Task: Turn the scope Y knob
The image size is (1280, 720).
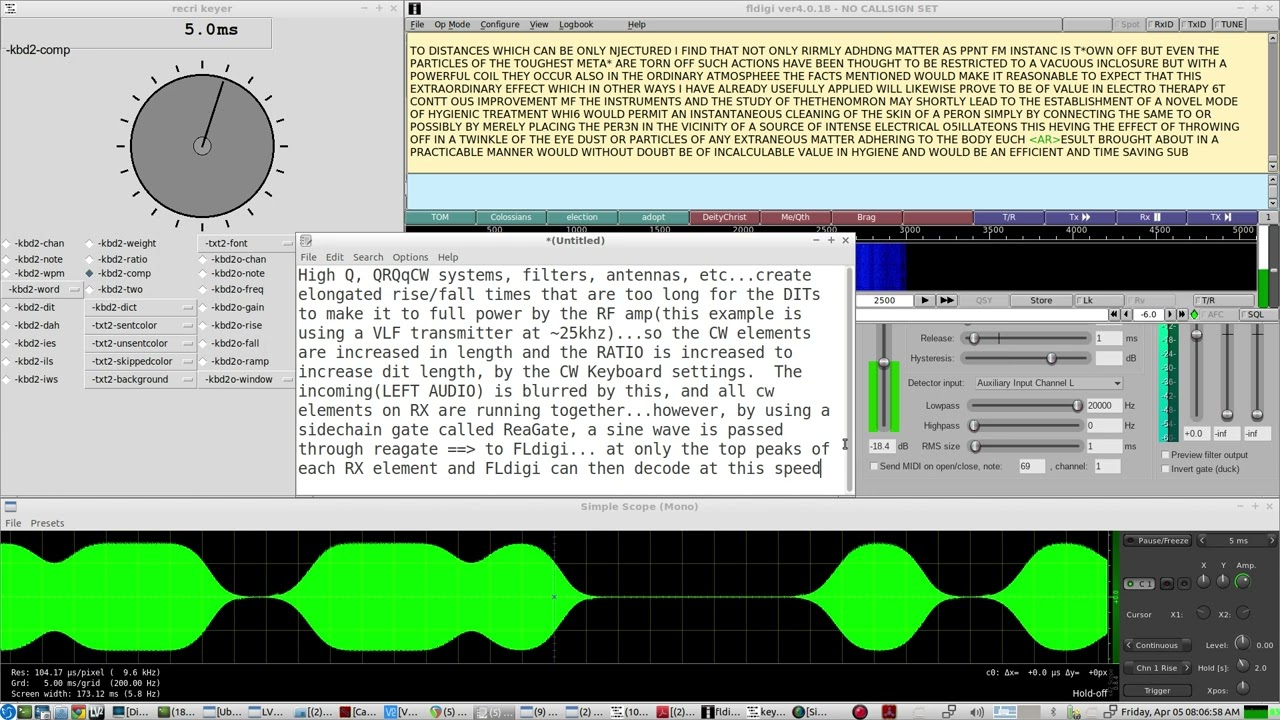Action: click(1223, 581)
